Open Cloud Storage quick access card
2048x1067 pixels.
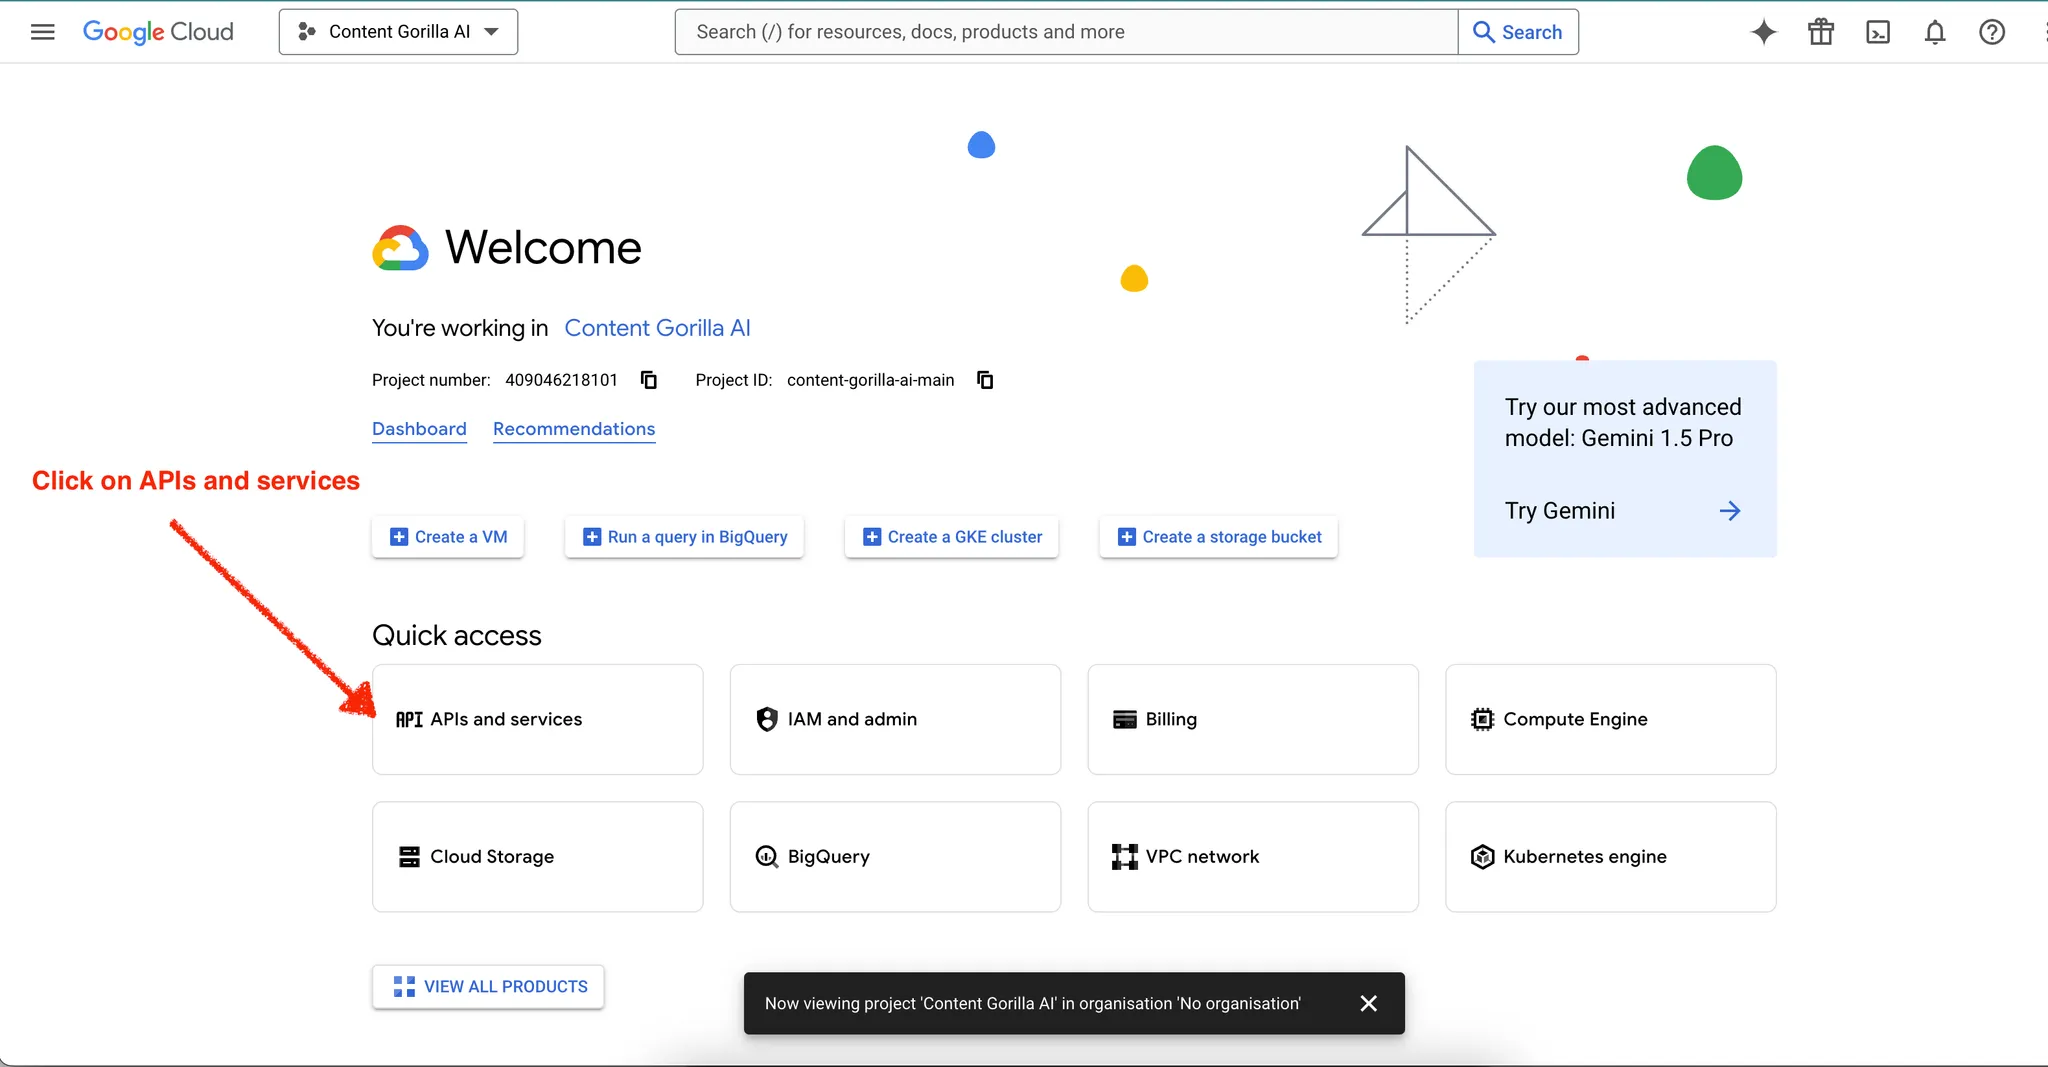(x=538, y=857)
